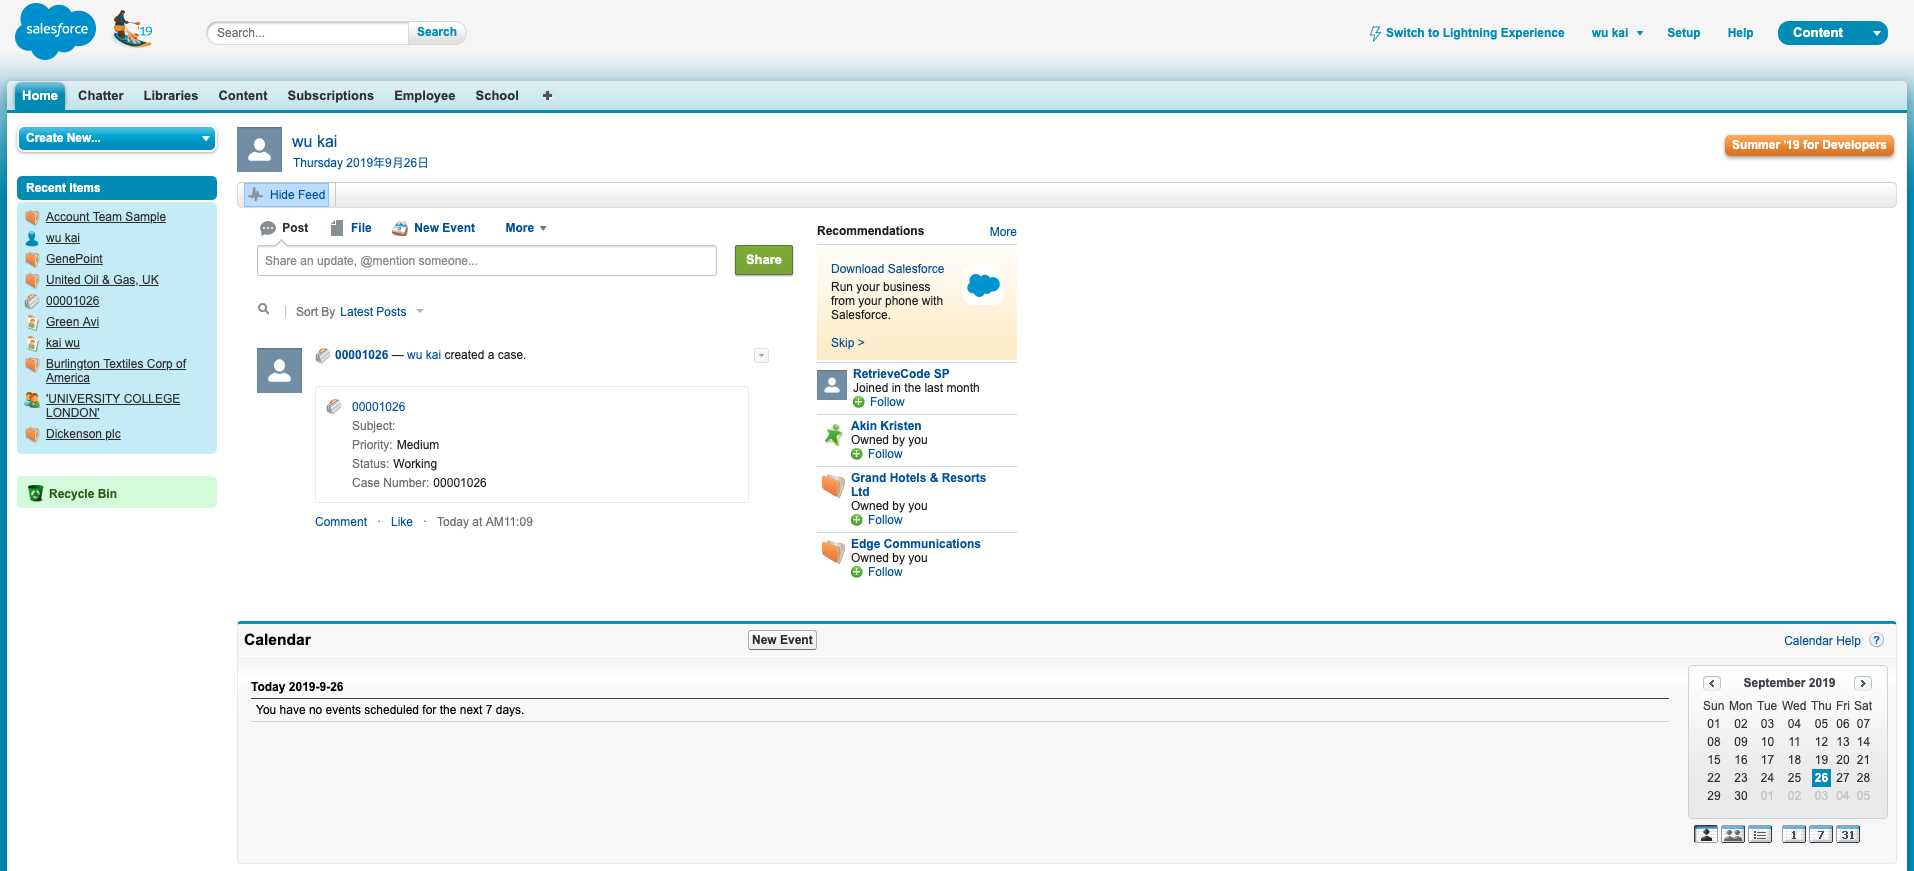Image resolution: width=1914 pixels, height=871 pixels.
Task: Click the Share an update text box
Action: (487, 261)
